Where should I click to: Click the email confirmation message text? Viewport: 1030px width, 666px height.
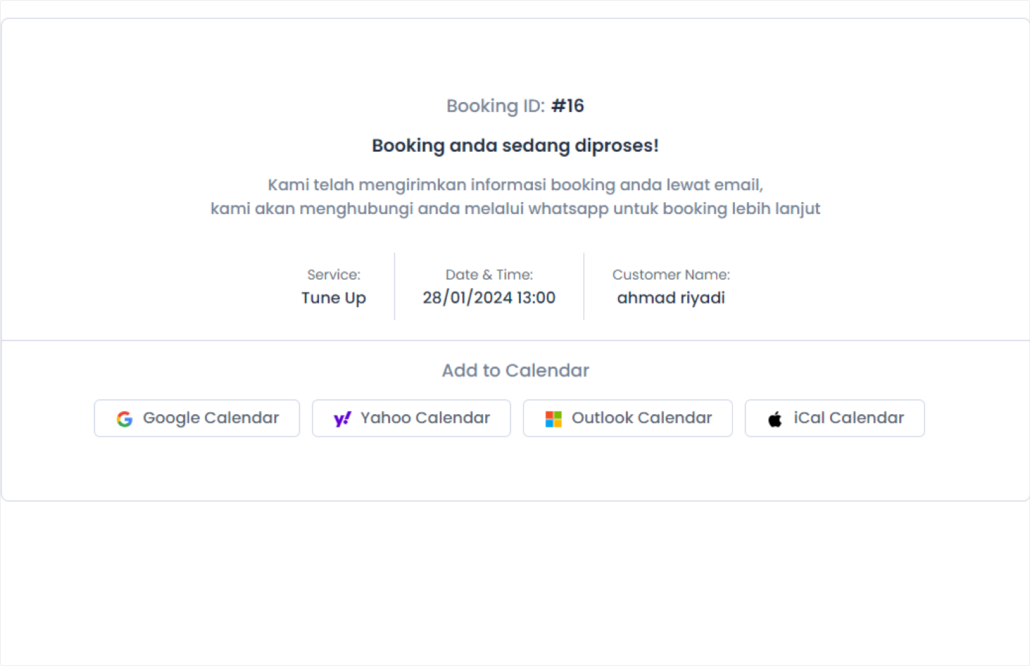click(515, 184)
